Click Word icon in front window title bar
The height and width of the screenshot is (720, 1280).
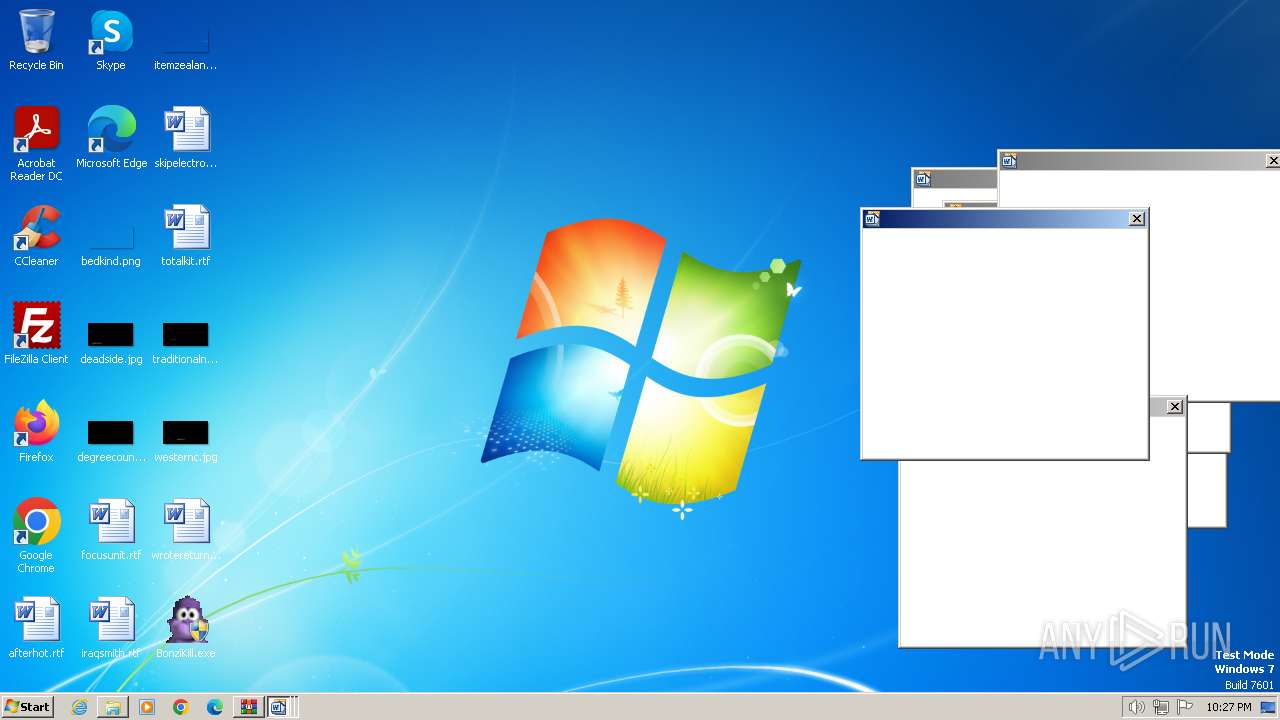pos(872,219)
